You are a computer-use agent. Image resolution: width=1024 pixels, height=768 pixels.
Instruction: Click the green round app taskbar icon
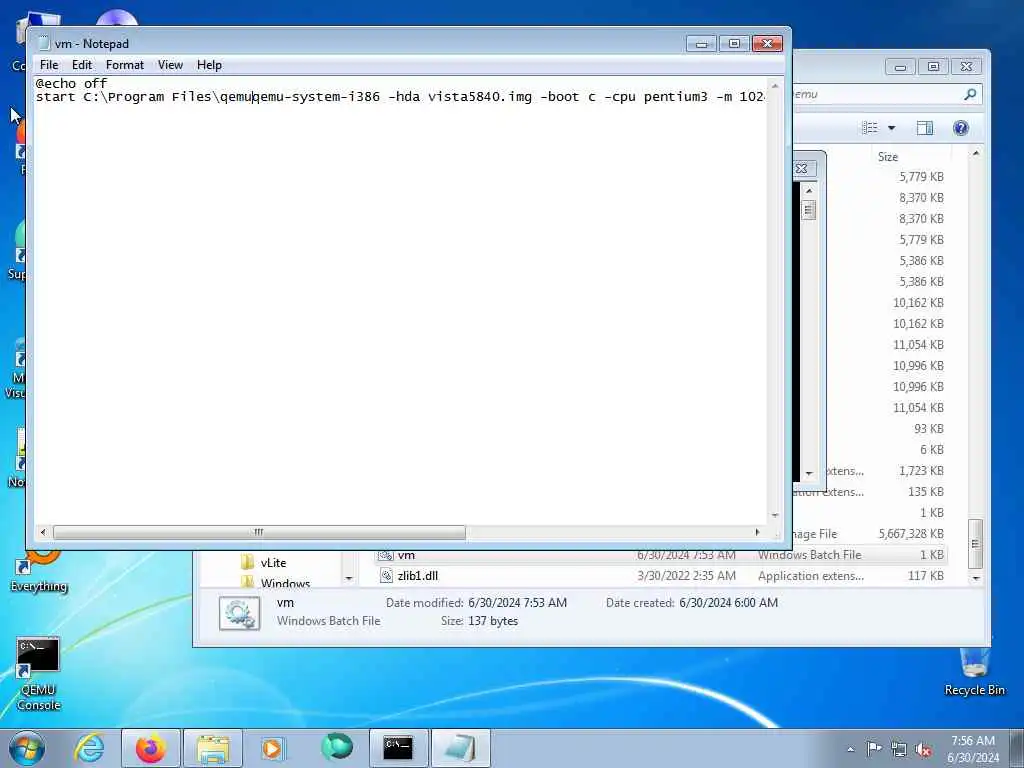(337, 747)
